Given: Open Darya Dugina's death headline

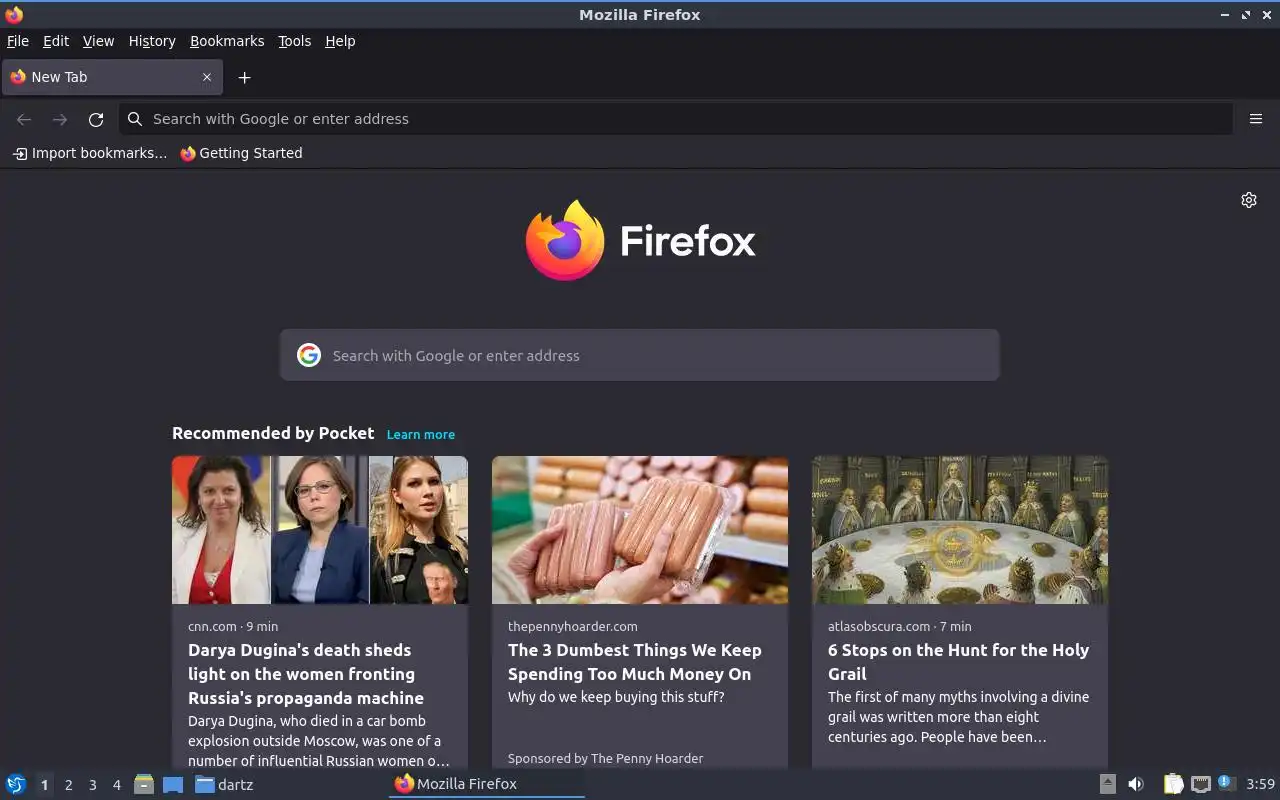Looking at the screenshot, I should point(306,674).
